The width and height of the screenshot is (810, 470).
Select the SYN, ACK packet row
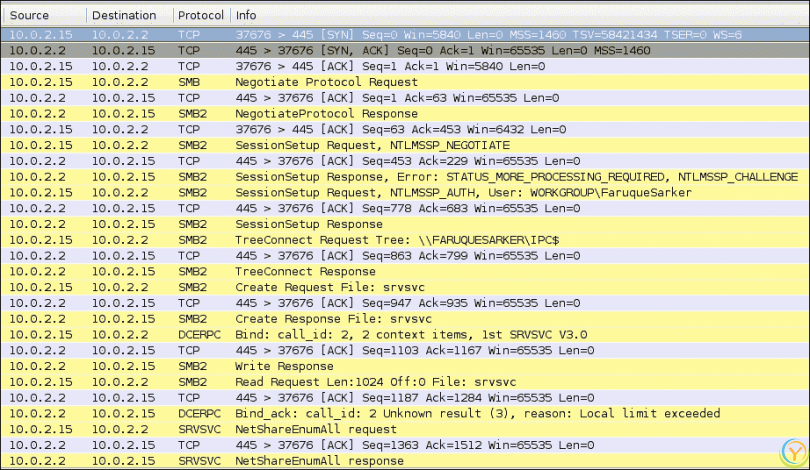pyautogui.click(x=400, y=50)
